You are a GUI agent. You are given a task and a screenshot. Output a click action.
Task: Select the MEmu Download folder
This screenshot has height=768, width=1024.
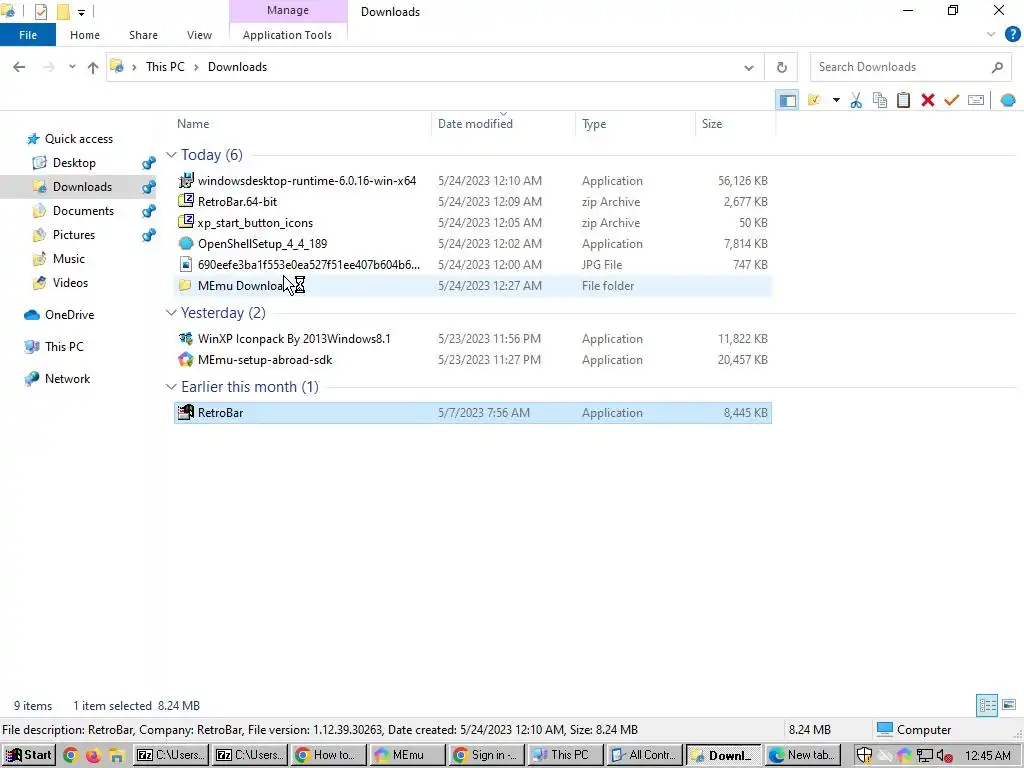[473, 285]
